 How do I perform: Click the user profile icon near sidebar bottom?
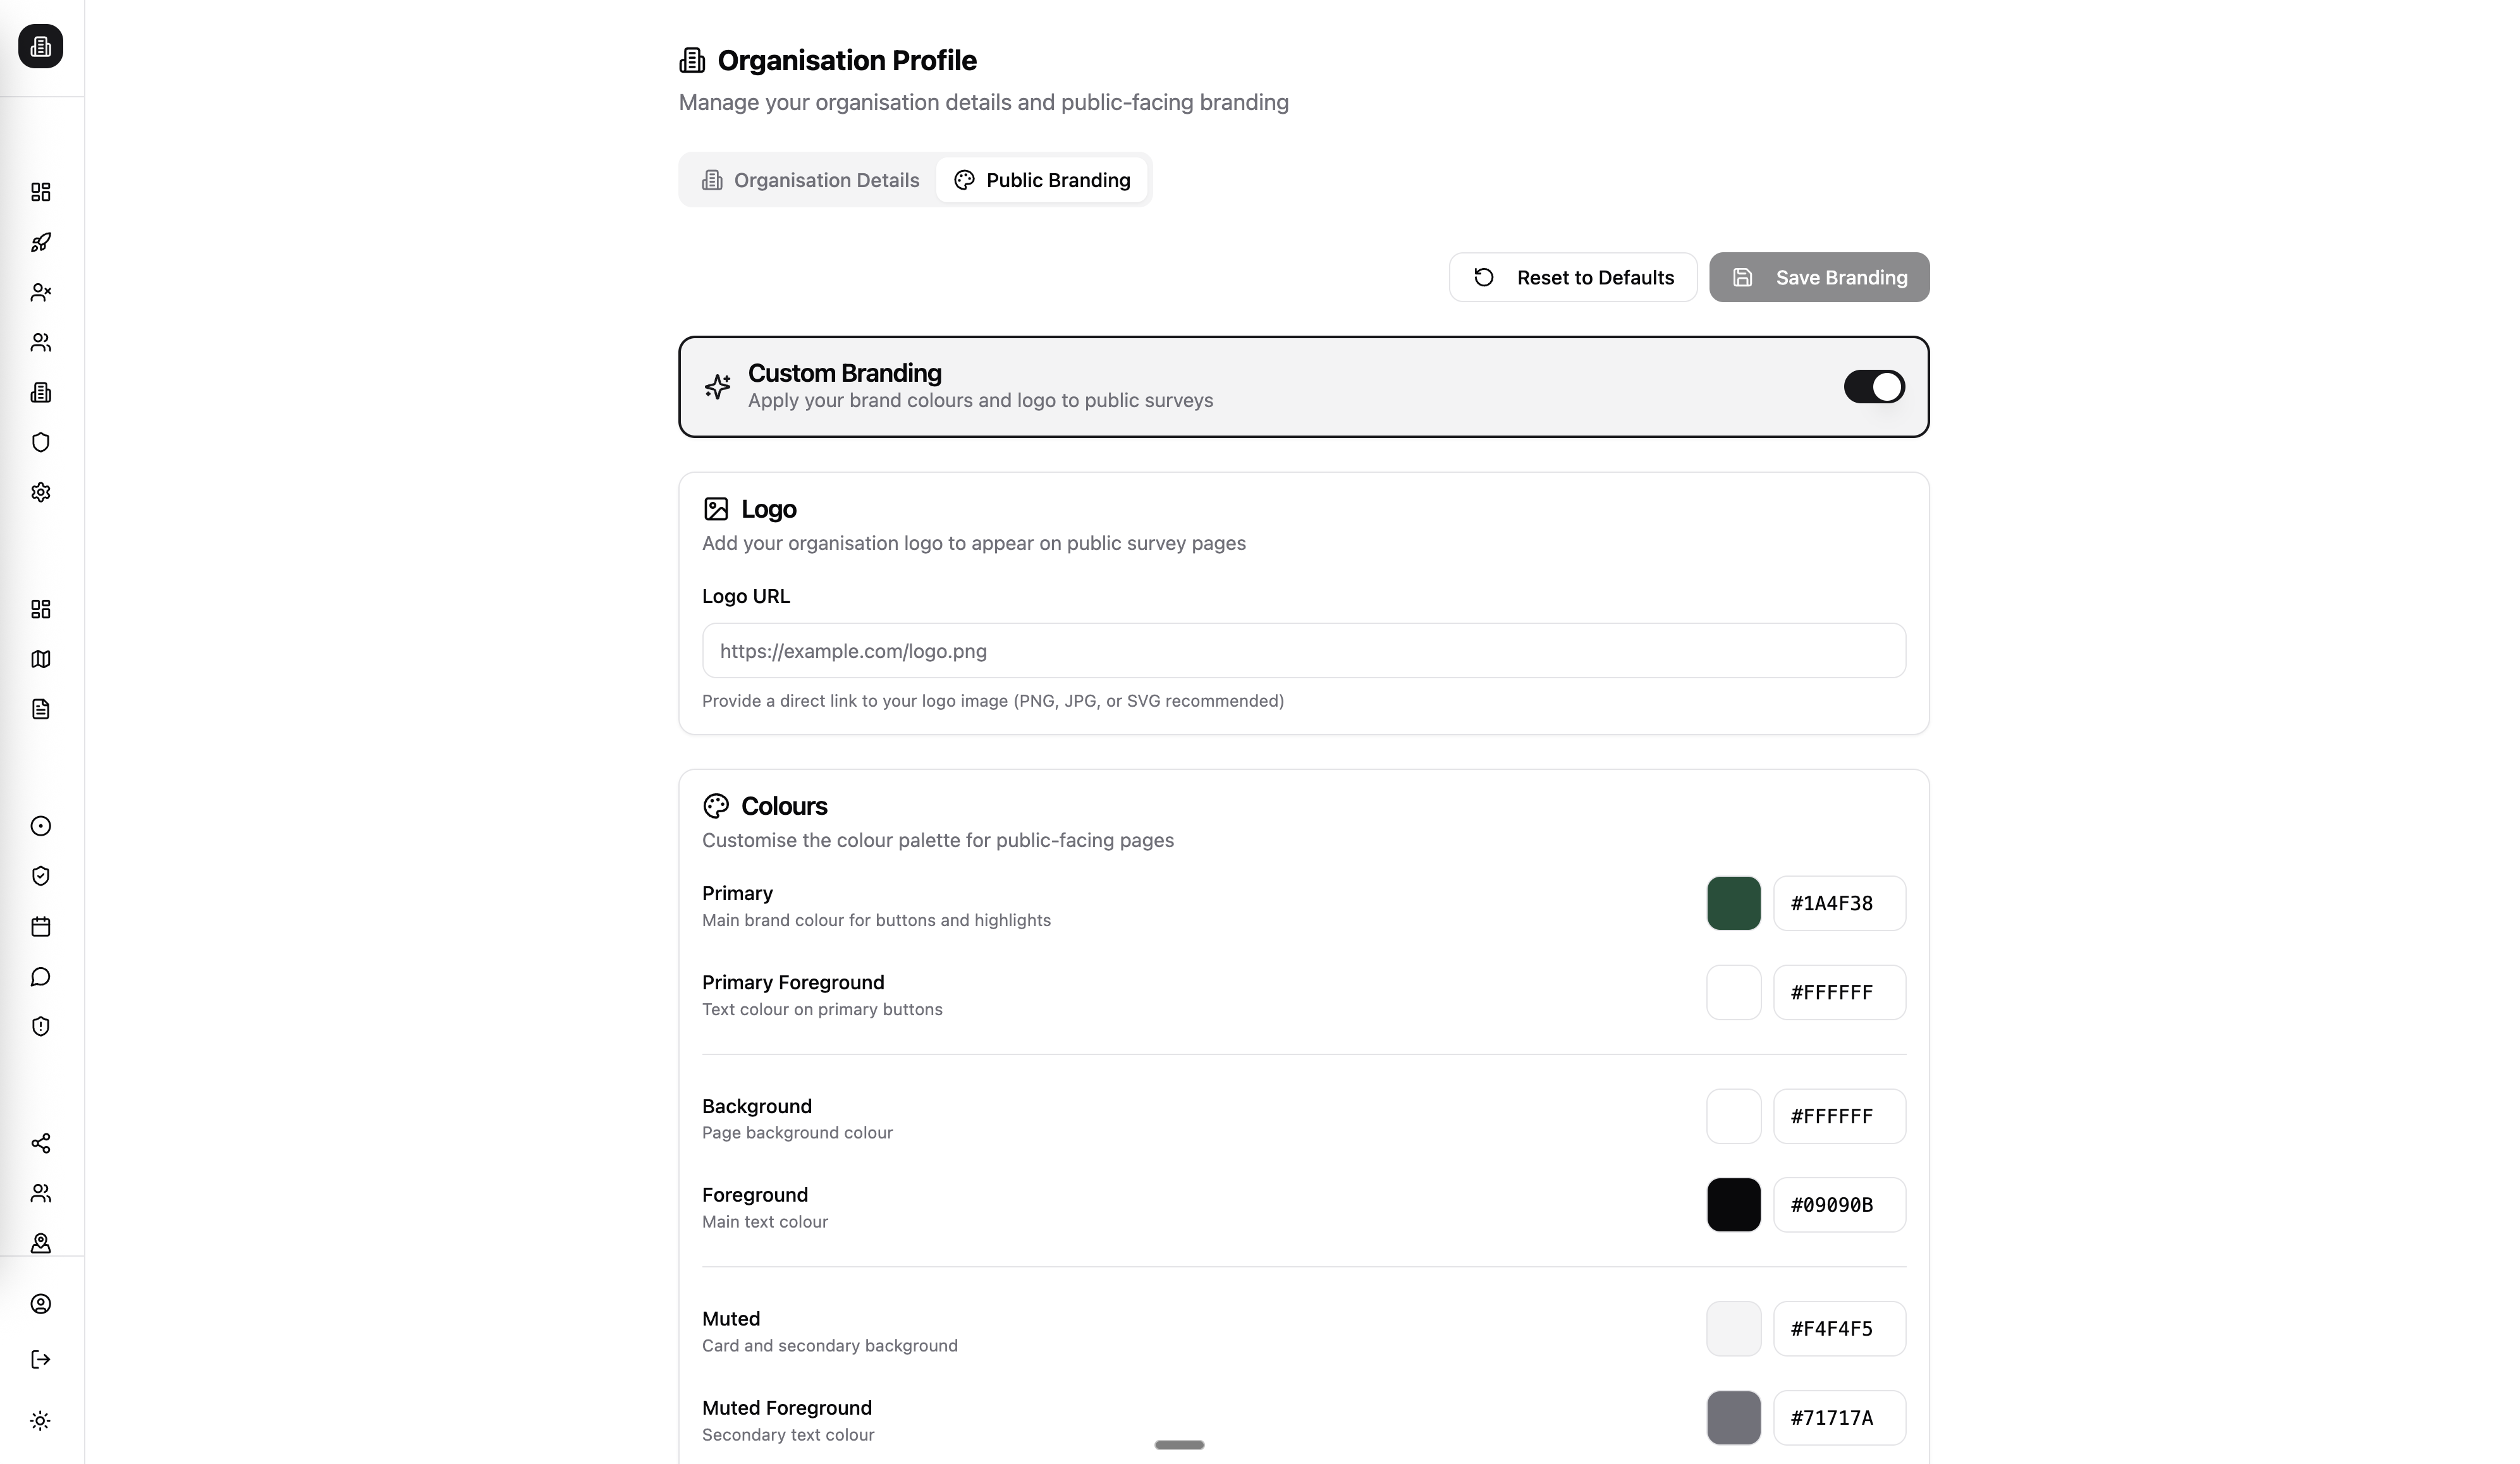click(x=40, y=1304)
